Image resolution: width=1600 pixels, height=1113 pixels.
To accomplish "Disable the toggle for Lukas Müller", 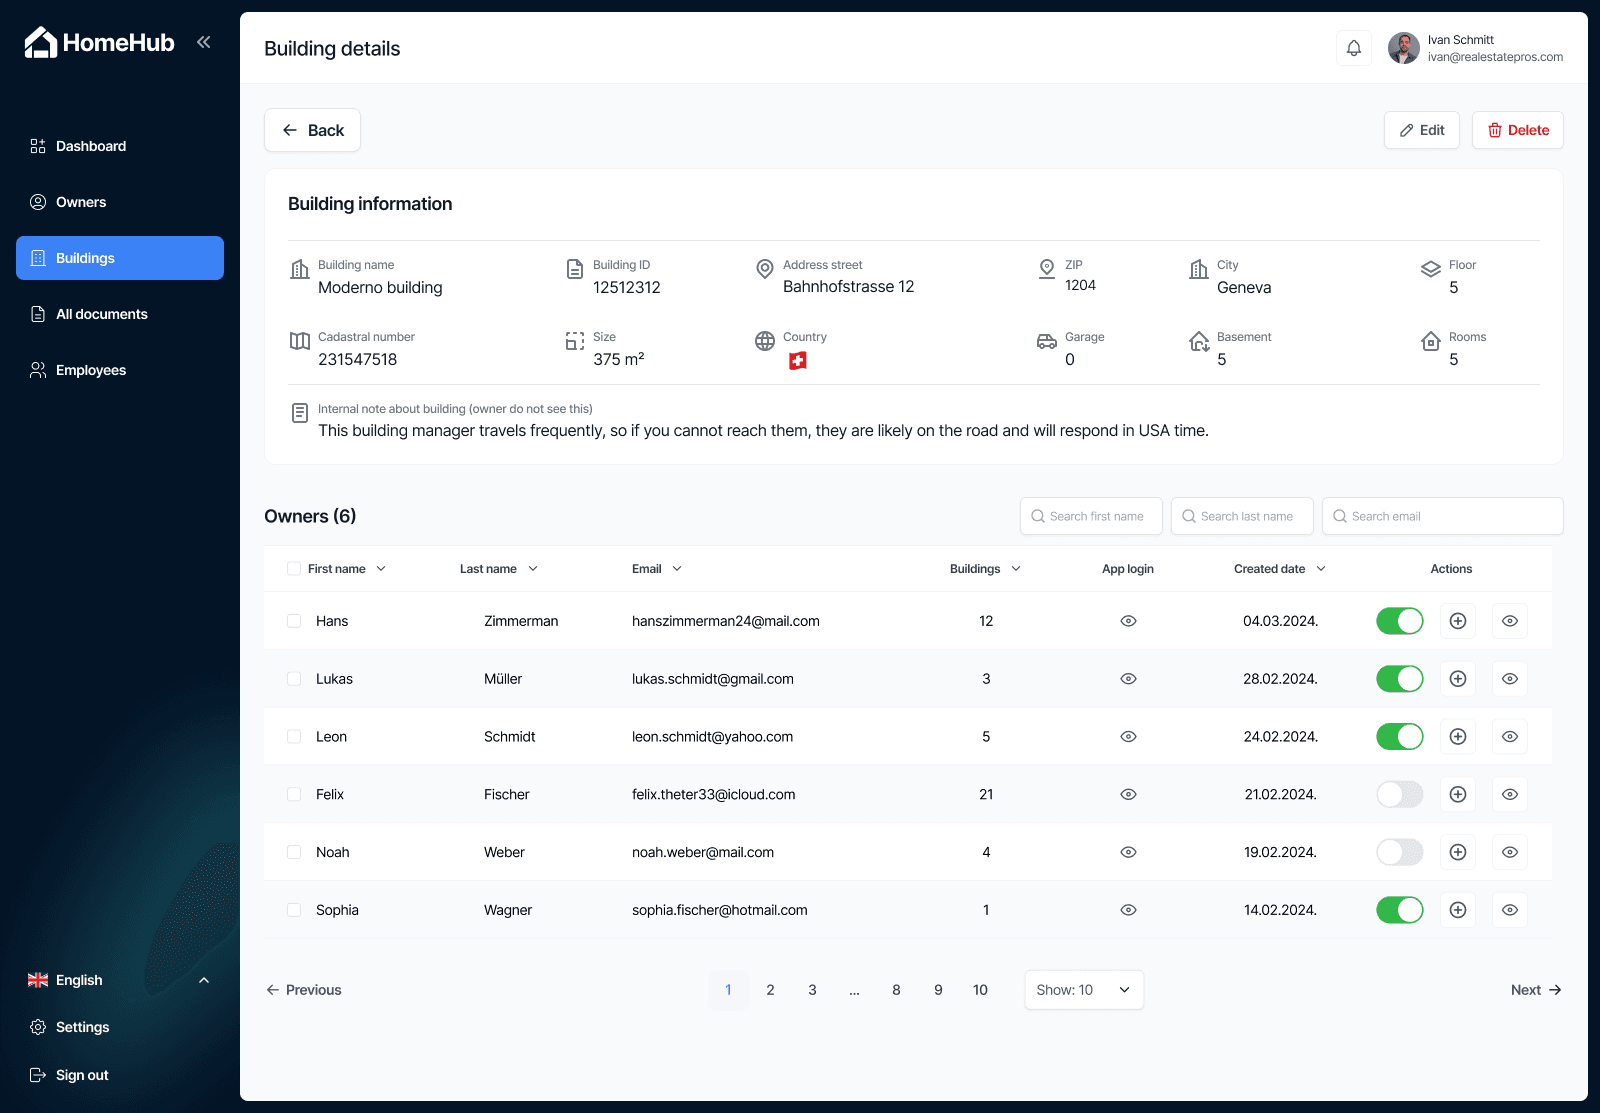I will [1400, 679].
